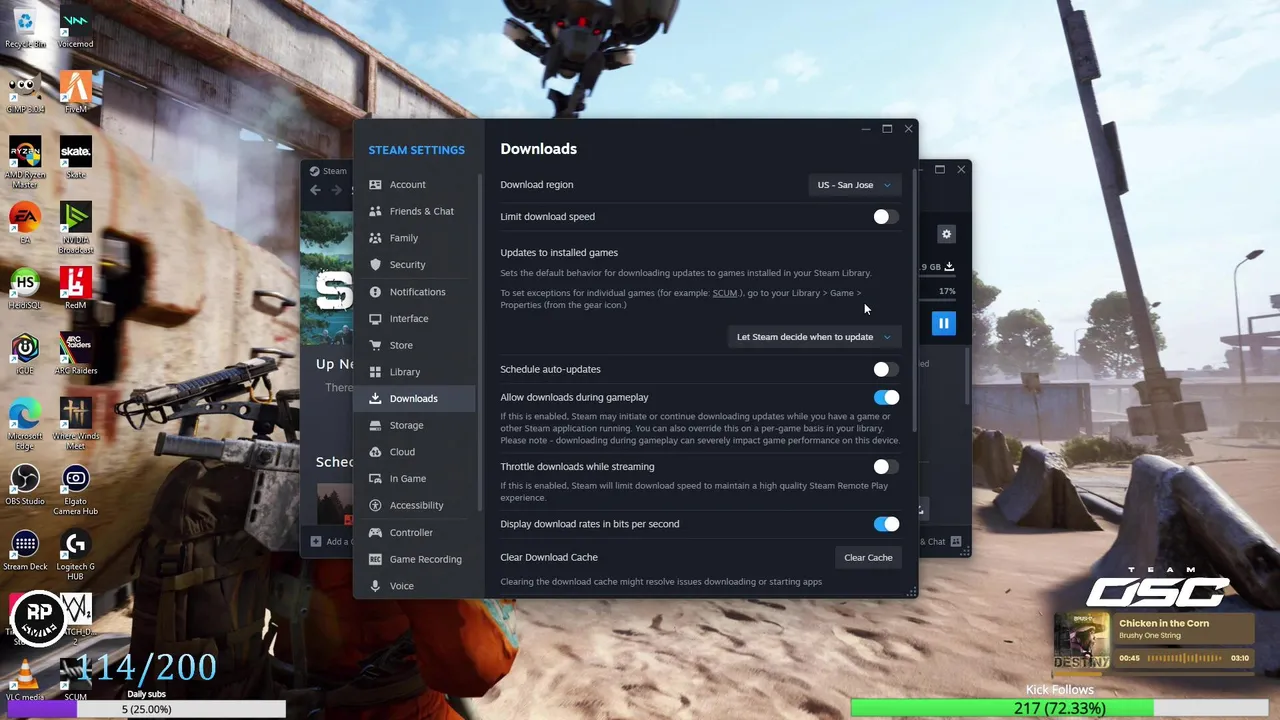1280x720 pixels.
Task: Open the Cloud icon in sidebar
Action: 375,452
